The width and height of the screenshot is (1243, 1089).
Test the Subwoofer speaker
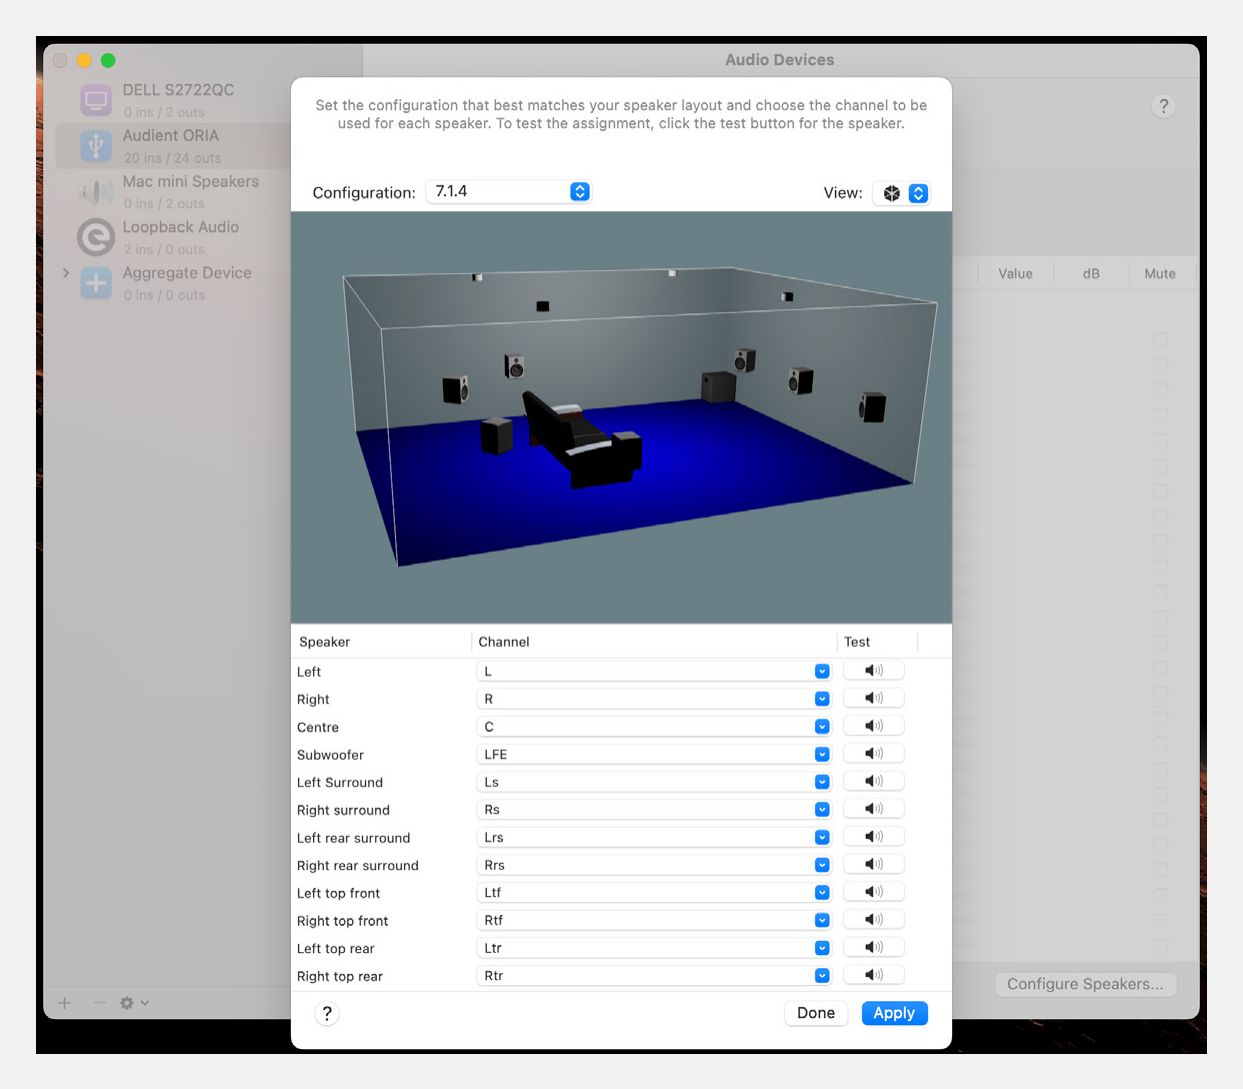click(873, 754)
